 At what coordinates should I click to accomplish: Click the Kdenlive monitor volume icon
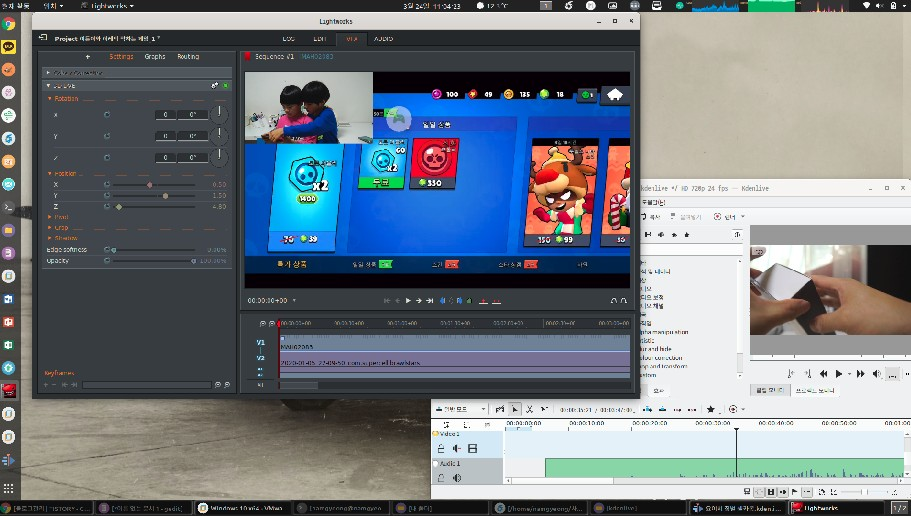click(877, 374)
